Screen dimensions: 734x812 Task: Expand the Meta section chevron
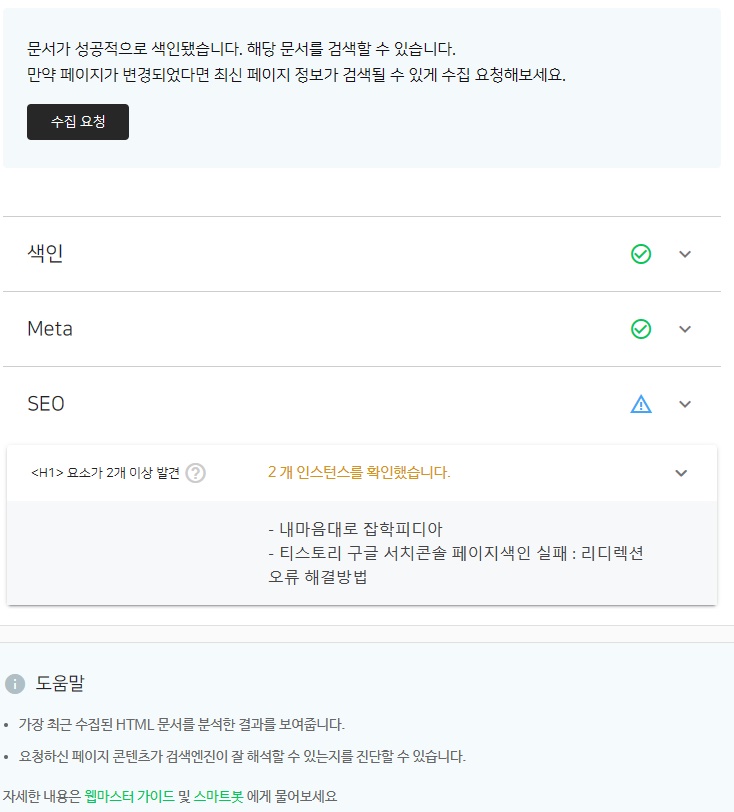click(x=685, y=328)
